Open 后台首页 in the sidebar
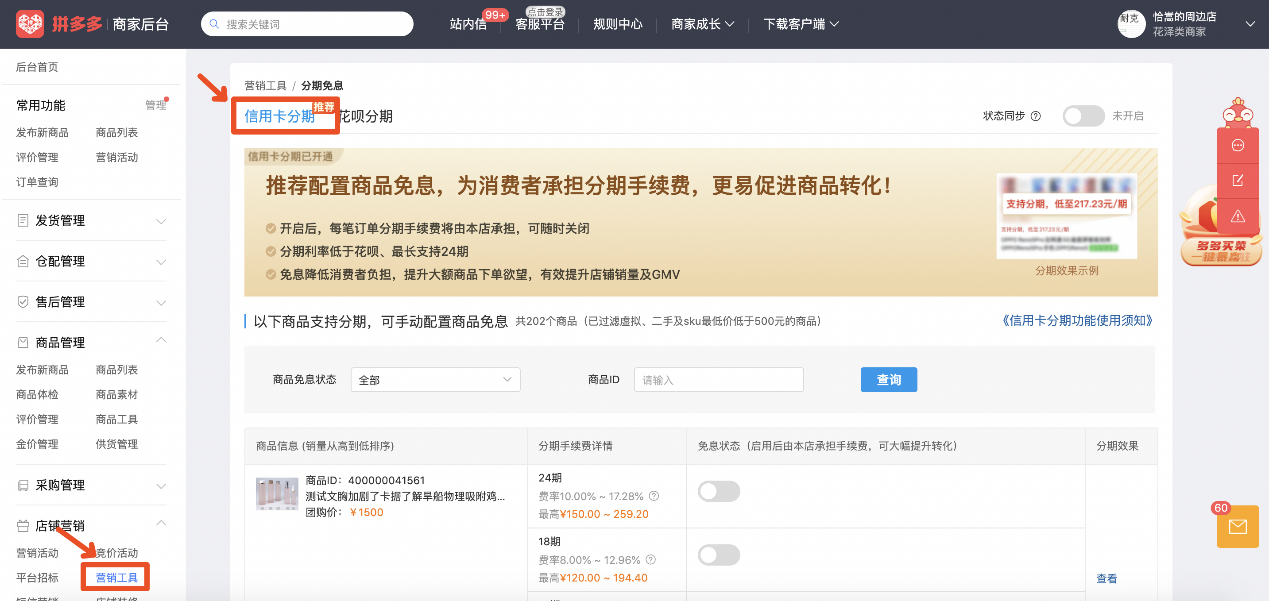This screenshot has height=601, width=1269. coord(37,67)
